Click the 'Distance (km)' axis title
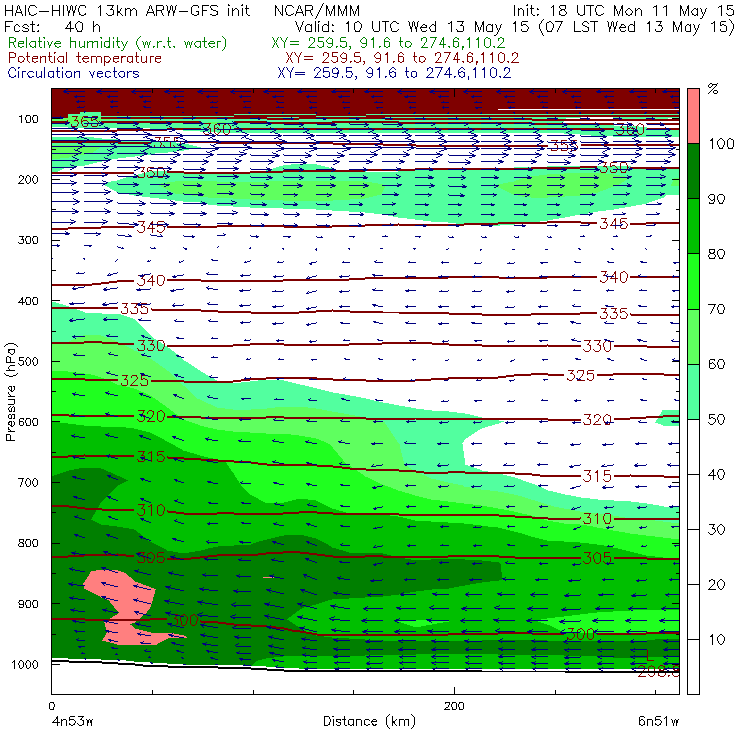 (x=369, y=721)
